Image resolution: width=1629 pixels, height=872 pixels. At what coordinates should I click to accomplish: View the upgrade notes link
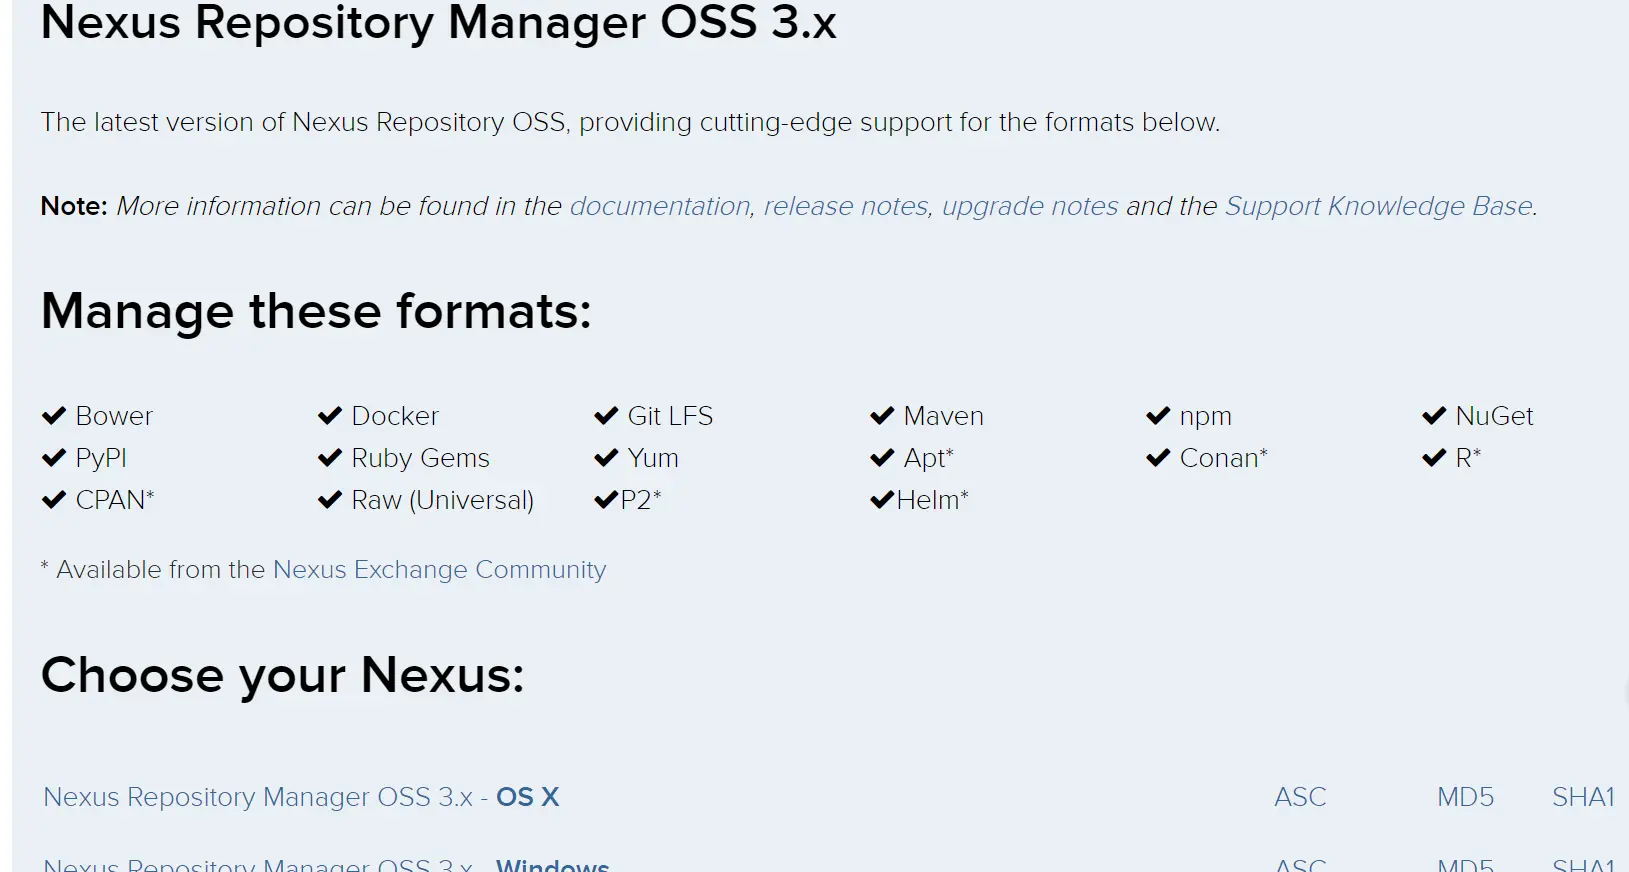(x=1030, y=206)
